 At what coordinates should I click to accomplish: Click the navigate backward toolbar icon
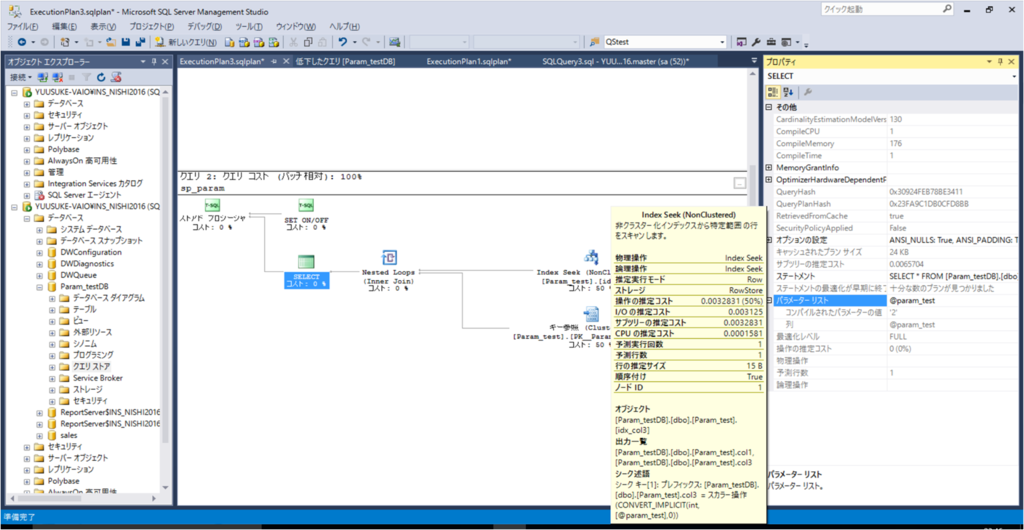coord(22,42)
